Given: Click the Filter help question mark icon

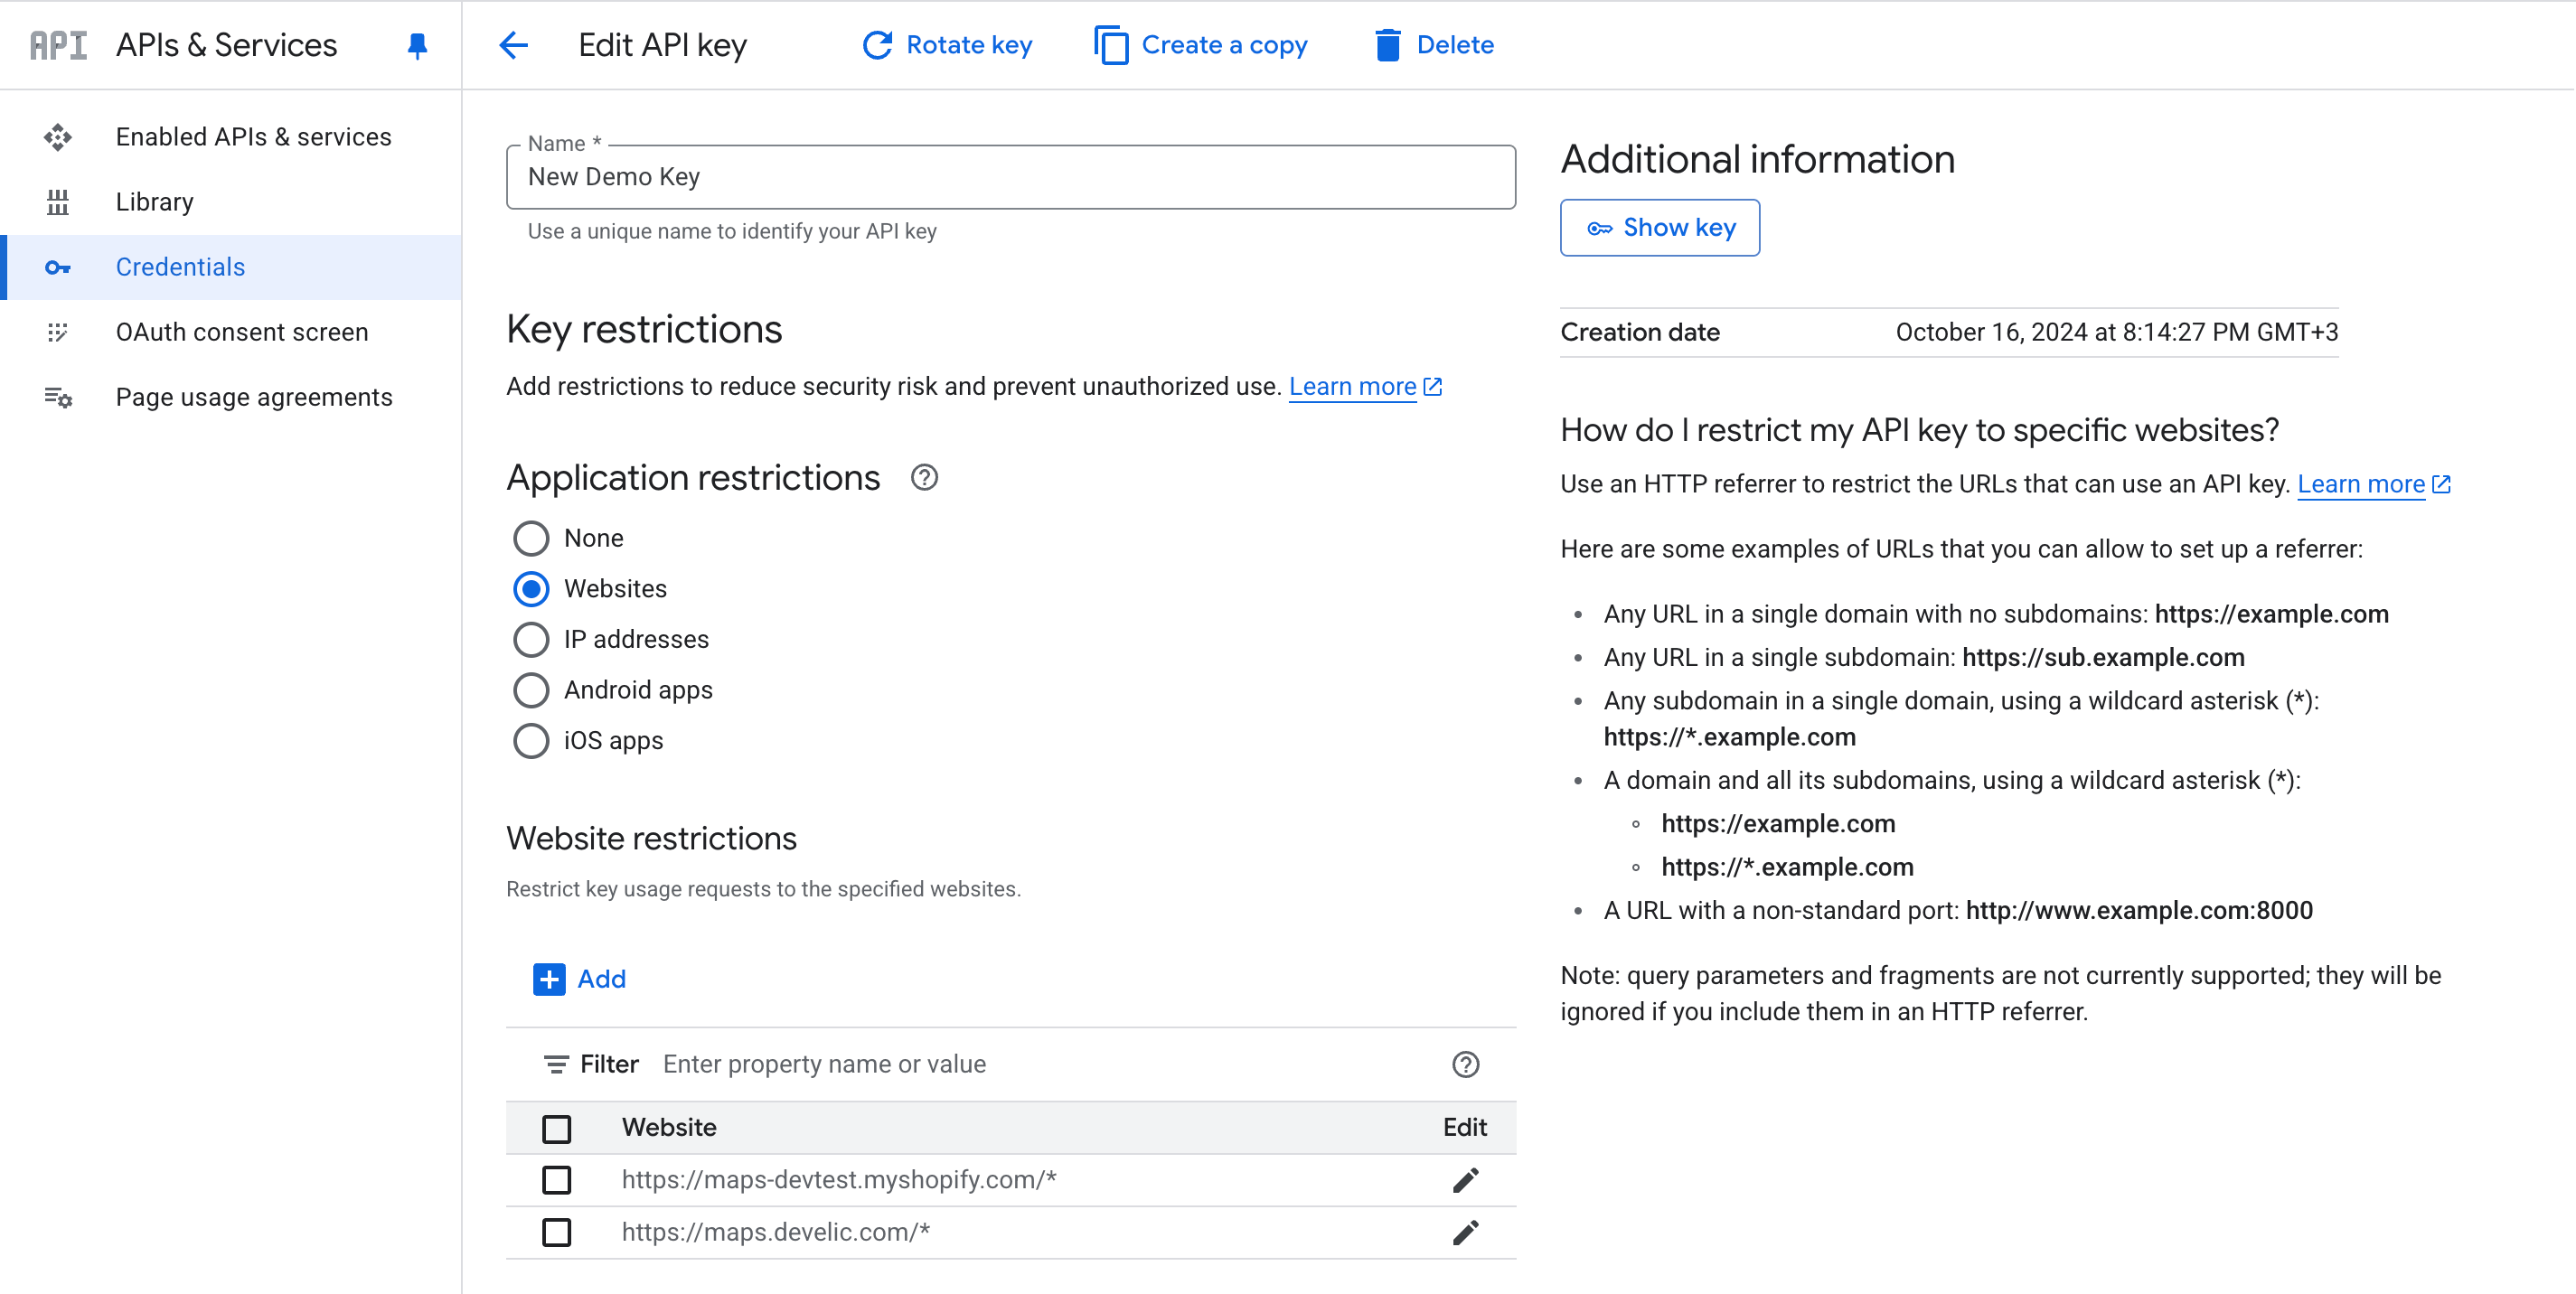Looking at the screenshot, I should click(x=1465, y=1064).
